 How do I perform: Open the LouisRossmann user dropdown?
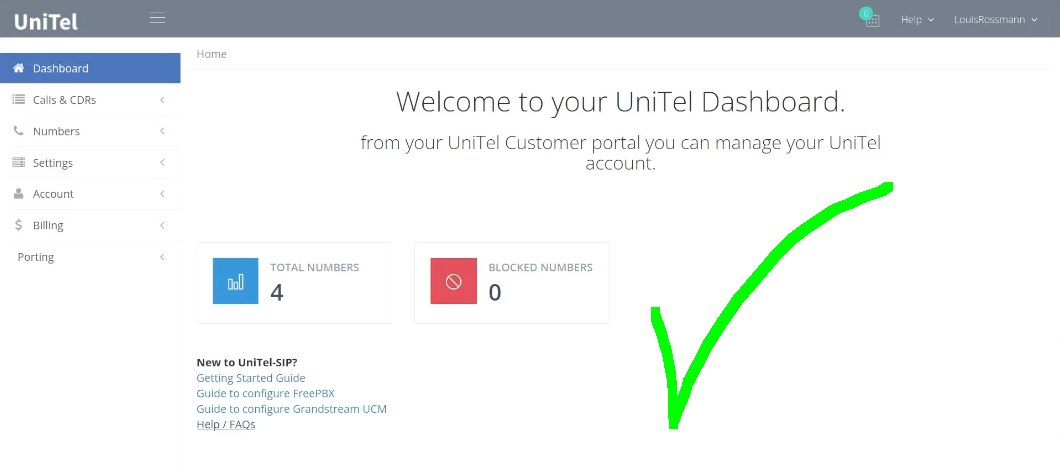(995, 20)
